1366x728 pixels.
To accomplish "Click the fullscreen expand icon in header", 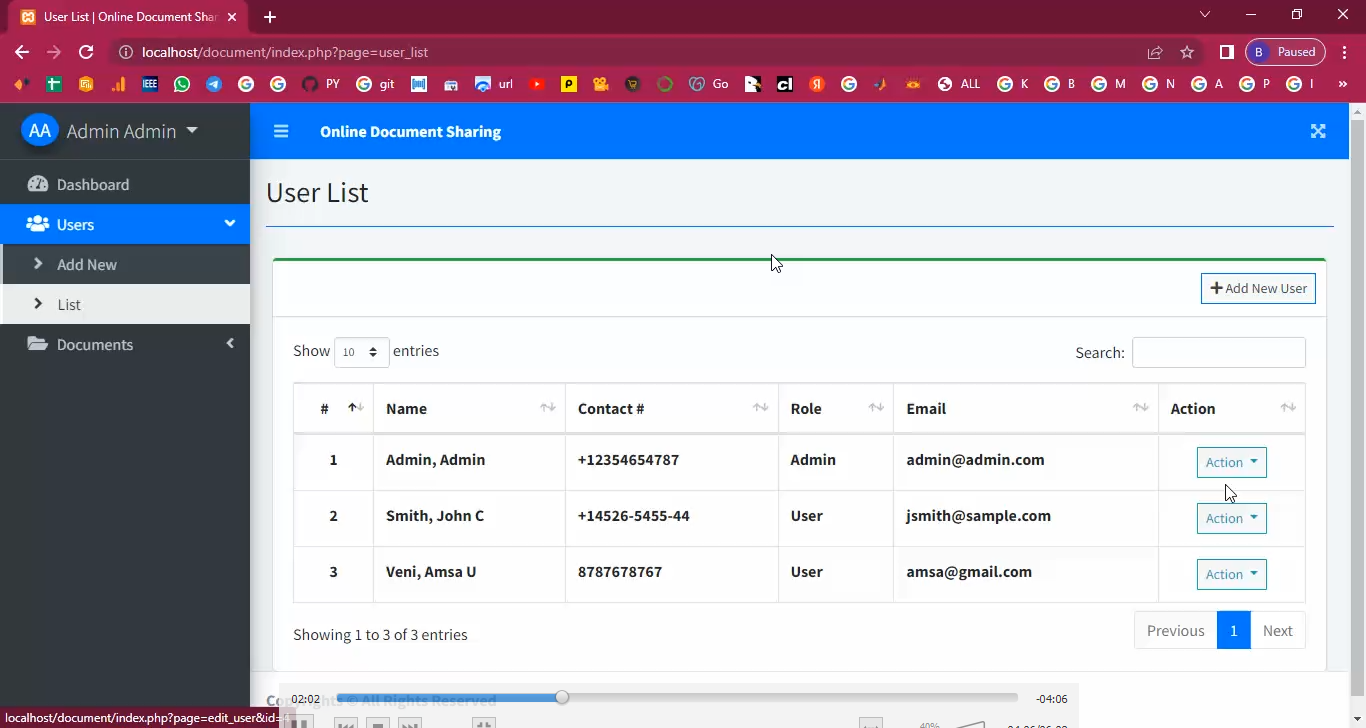I will 1318,131.
